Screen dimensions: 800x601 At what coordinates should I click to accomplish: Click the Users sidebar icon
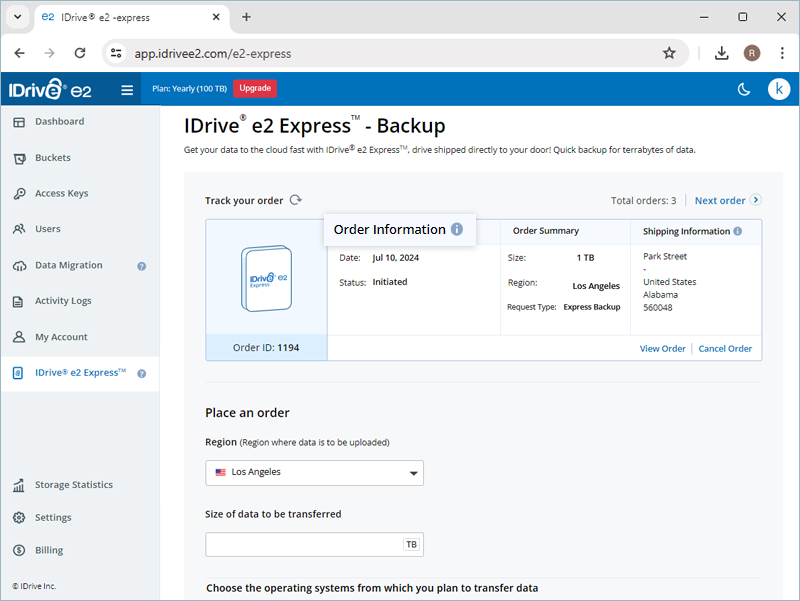tap(19, 229)
